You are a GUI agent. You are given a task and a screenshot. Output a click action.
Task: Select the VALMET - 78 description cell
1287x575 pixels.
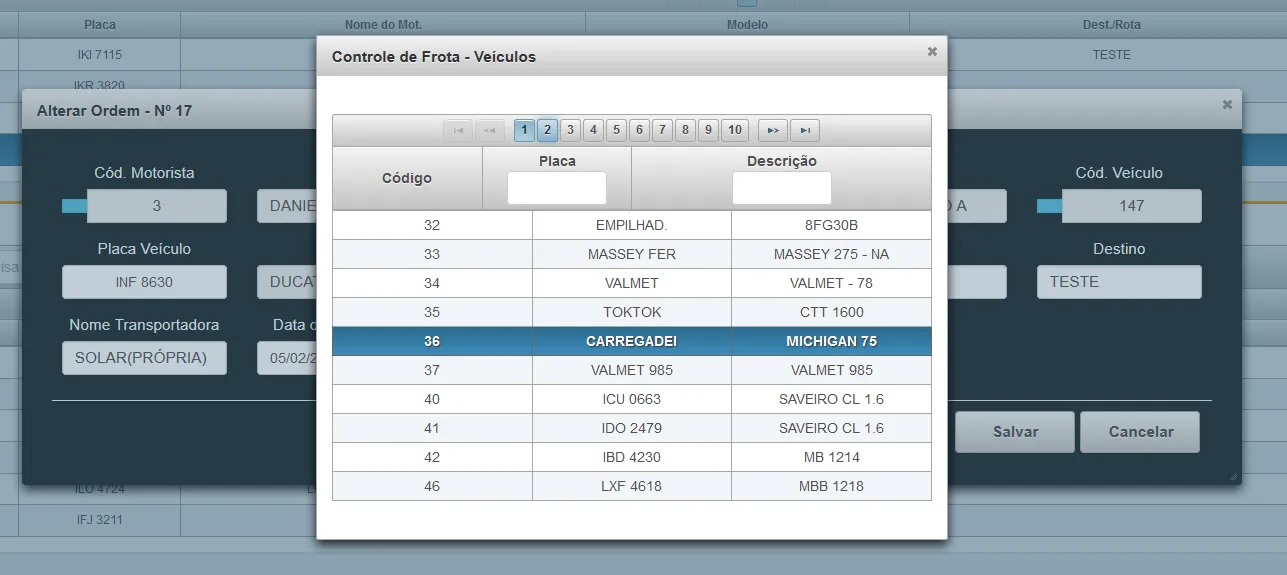click(x=831, y=283)
